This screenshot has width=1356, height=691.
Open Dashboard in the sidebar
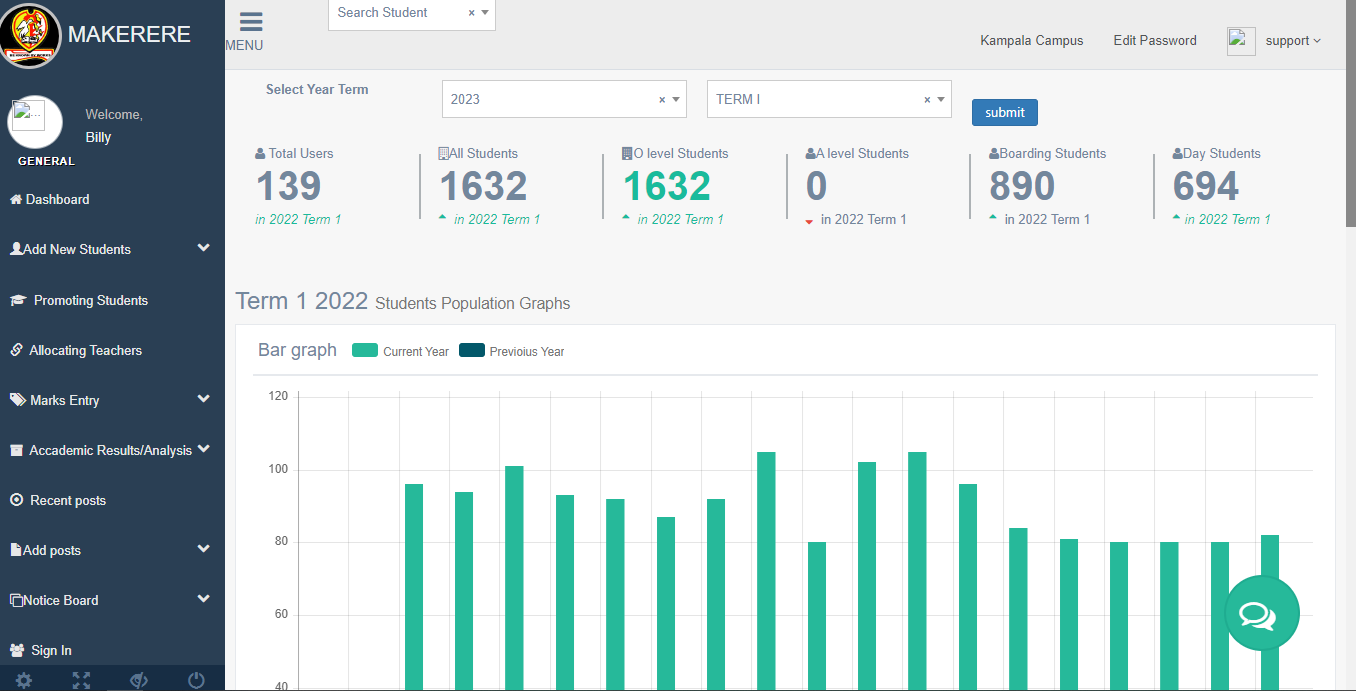[57, 200]
